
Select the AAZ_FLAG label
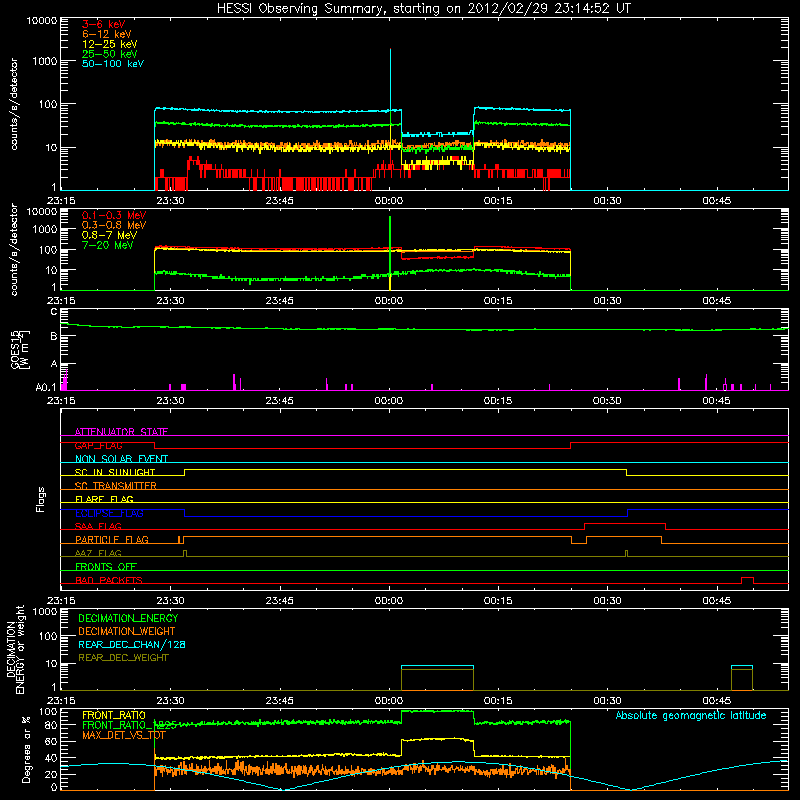point(98,553)
